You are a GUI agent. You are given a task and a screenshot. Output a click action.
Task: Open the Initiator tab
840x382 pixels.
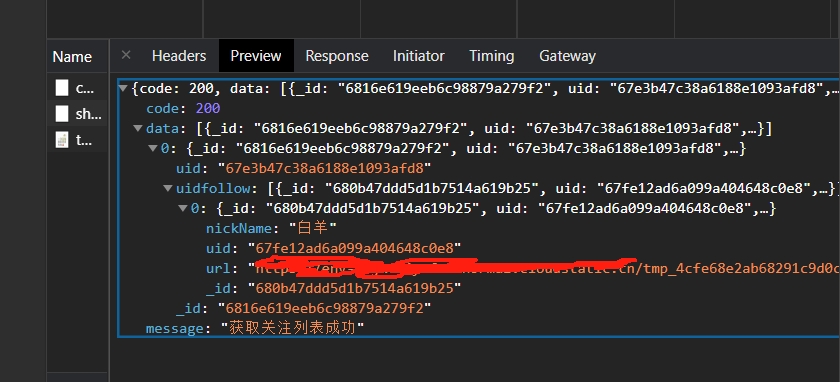click(418, 56)
